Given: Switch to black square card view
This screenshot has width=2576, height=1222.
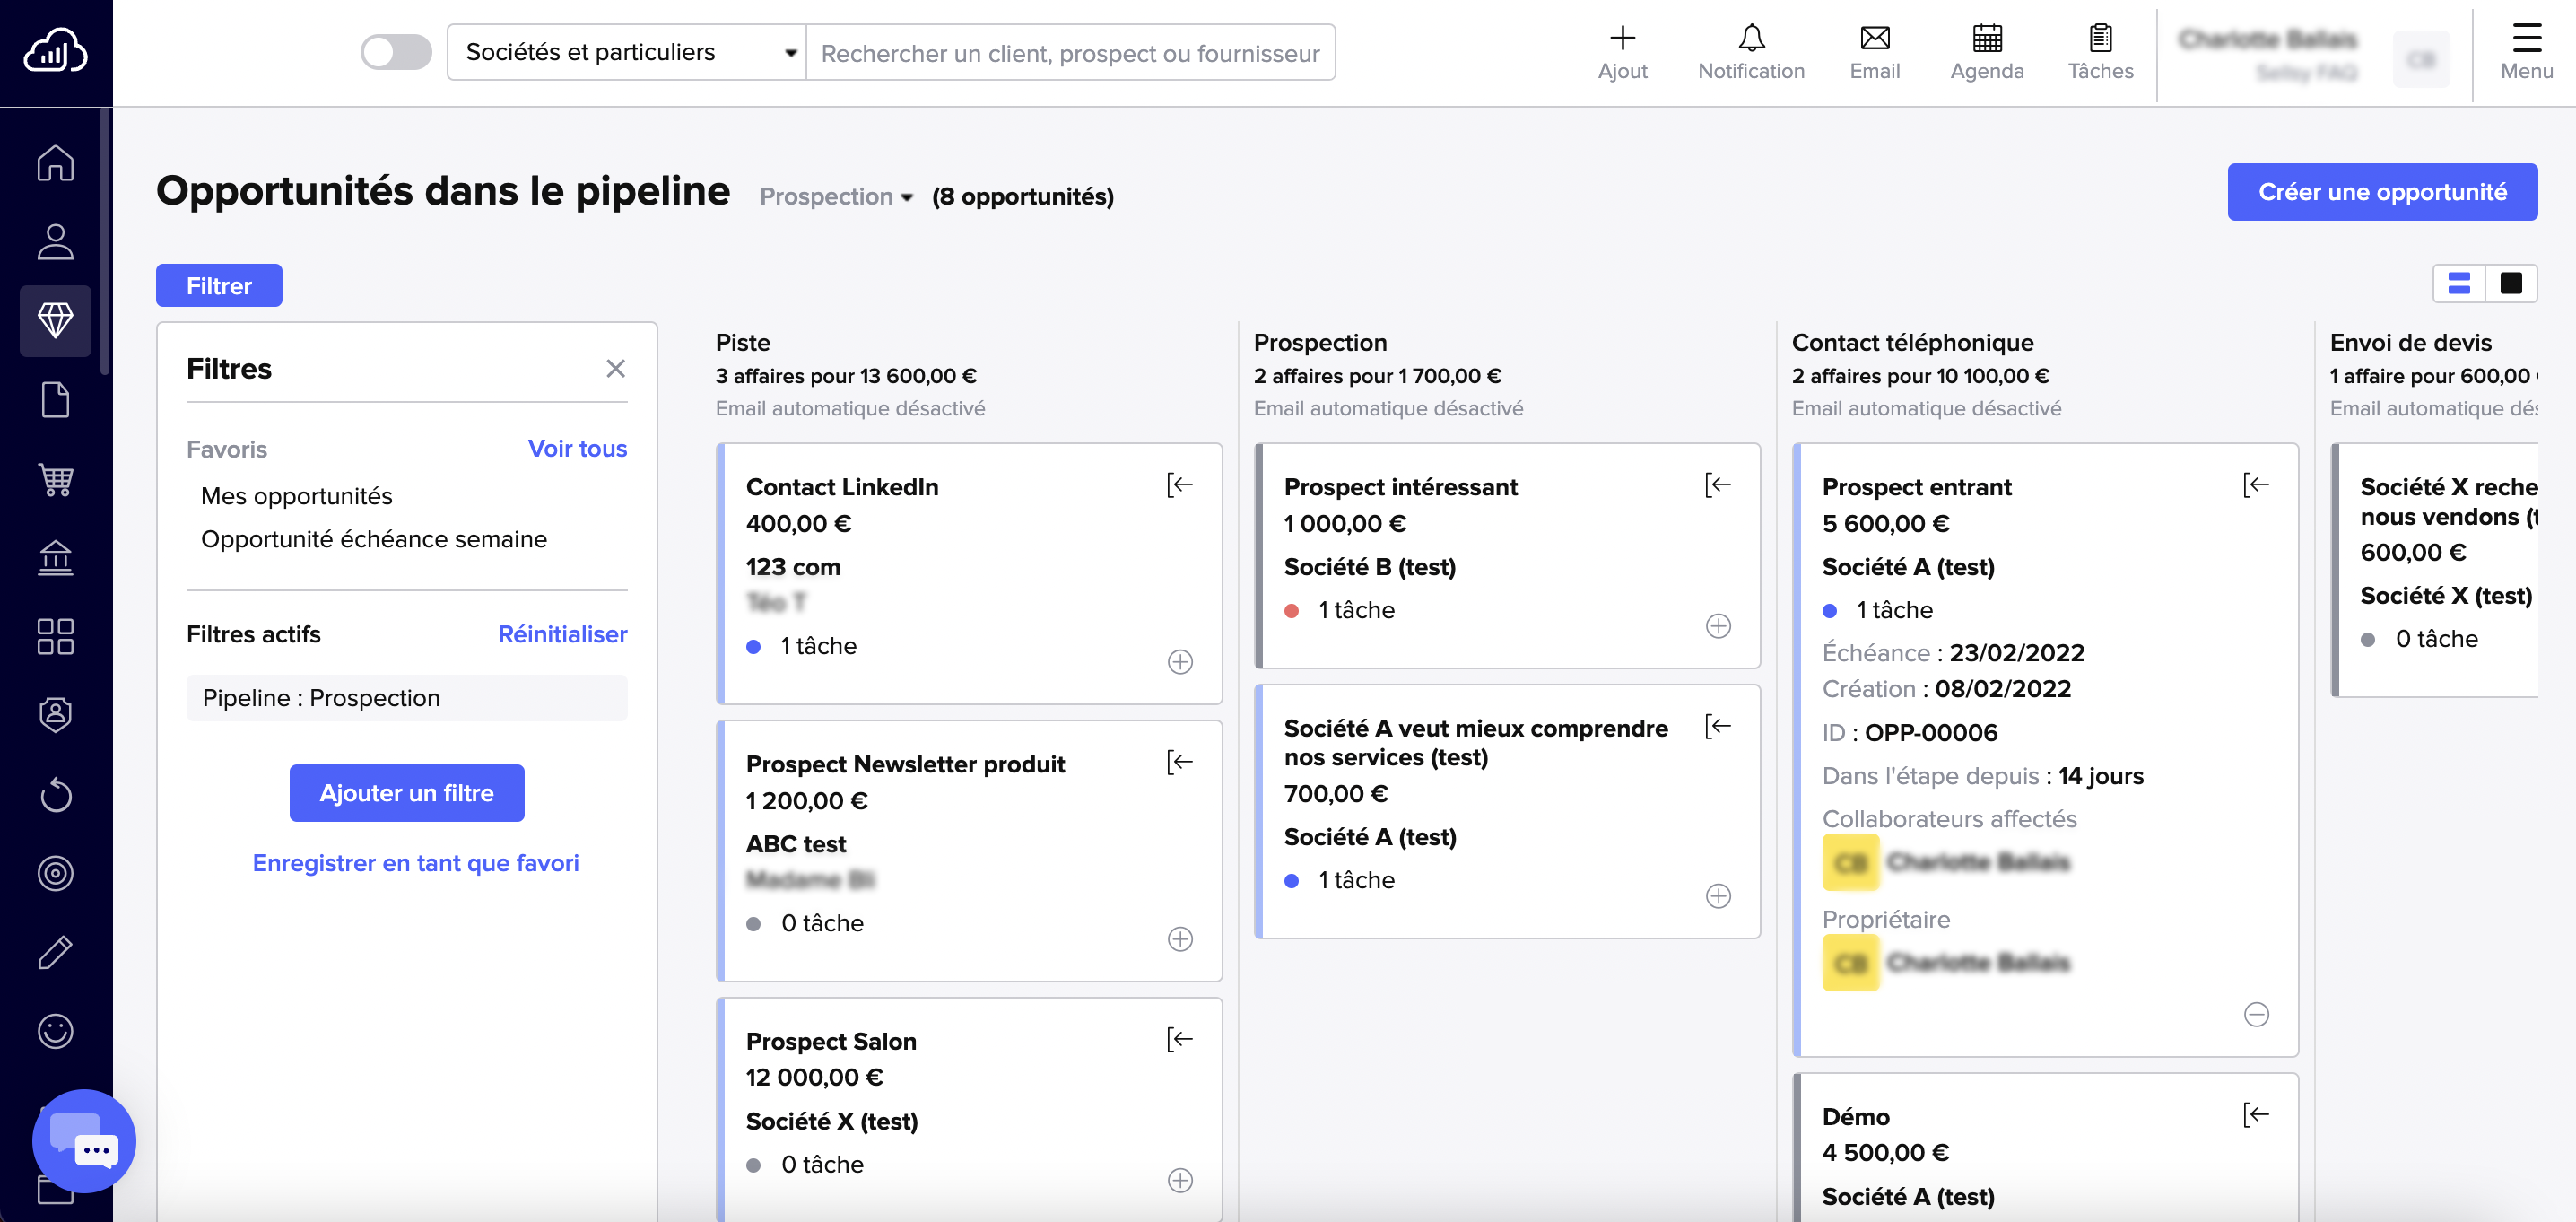Looking at the screenshot, I should (2510, 284).
